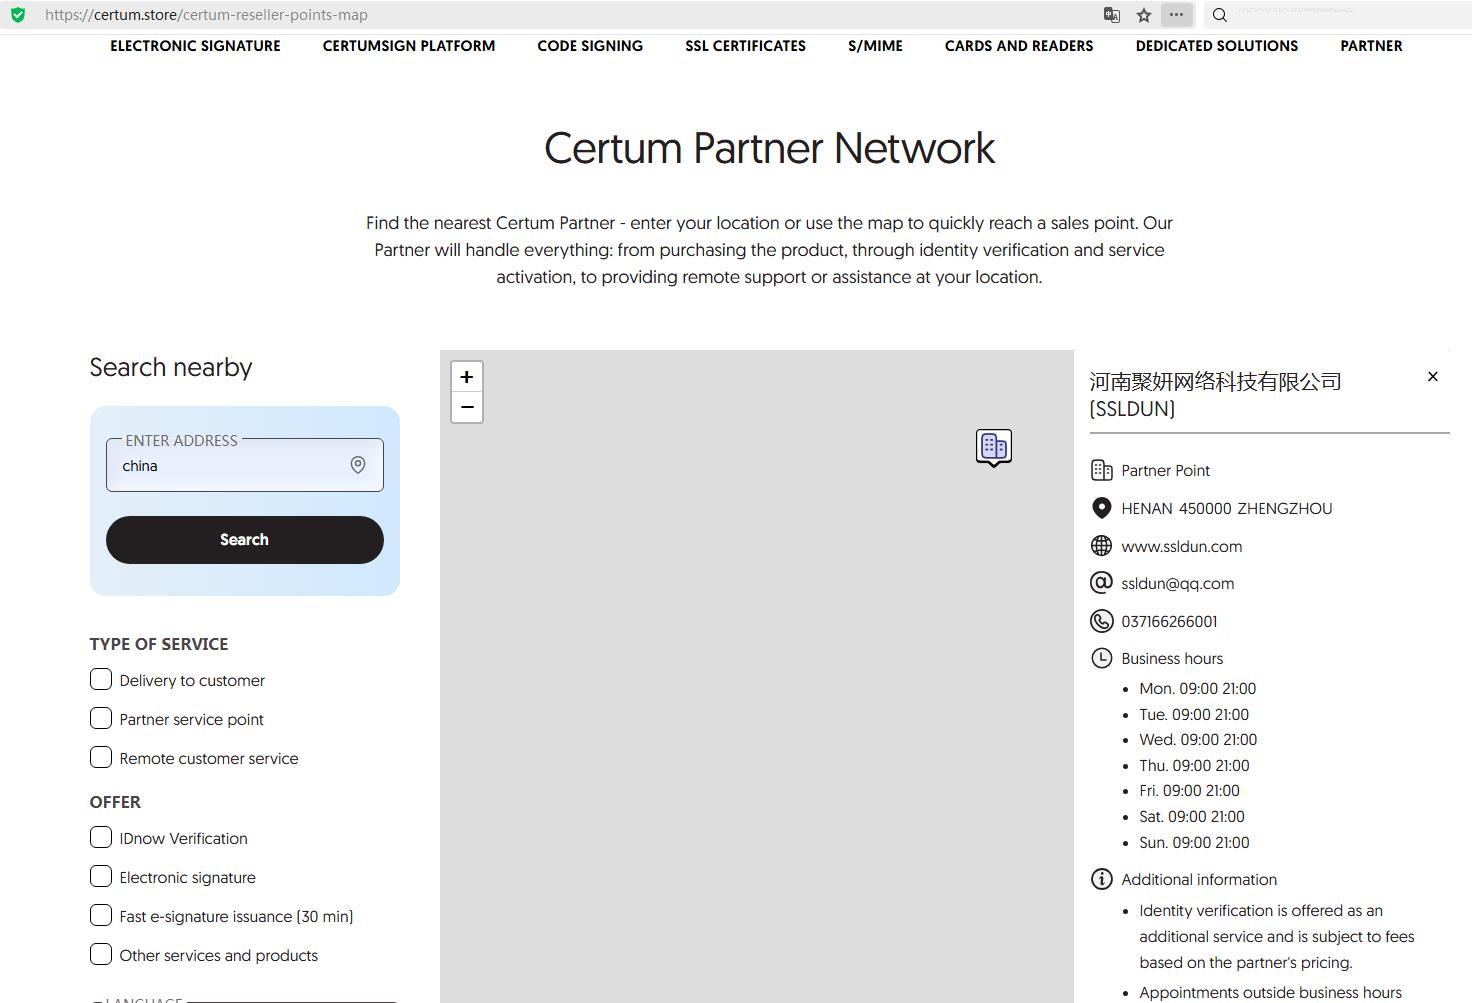Use the location pin in address field

pyautogui.click(x=358, y=465)
